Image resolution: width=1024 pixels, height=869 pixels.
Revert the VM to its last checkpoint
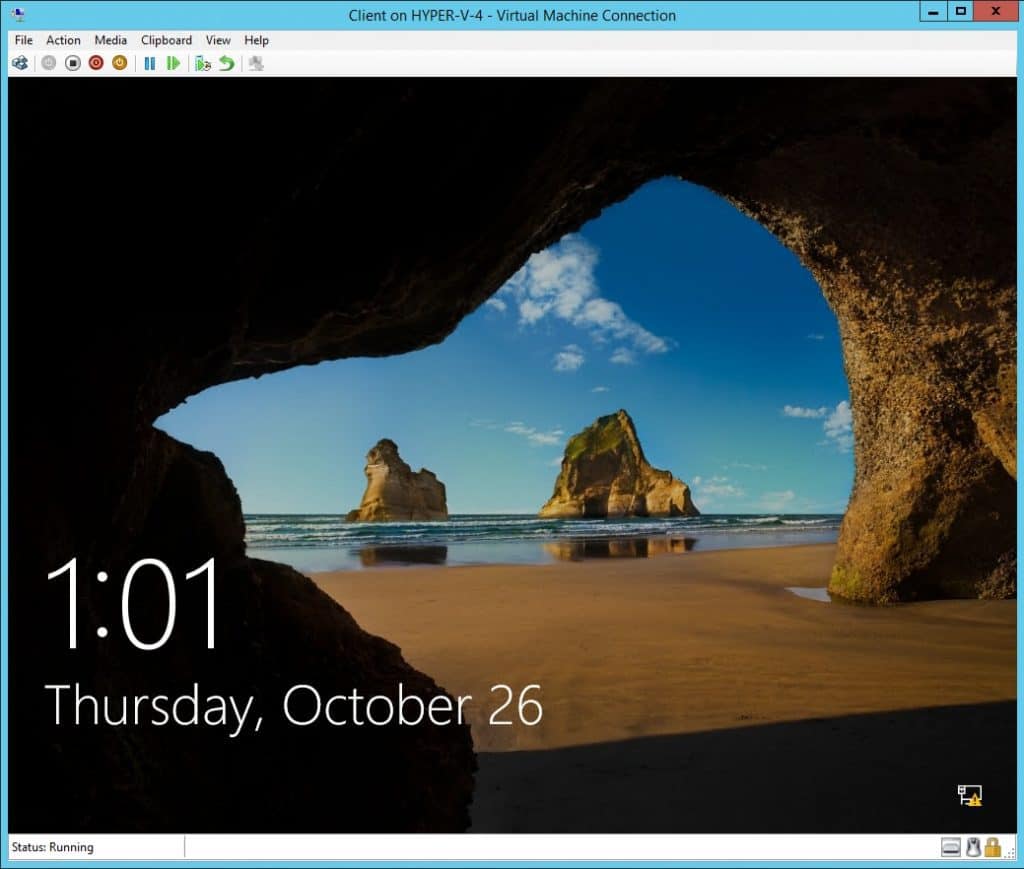(226, 63)
